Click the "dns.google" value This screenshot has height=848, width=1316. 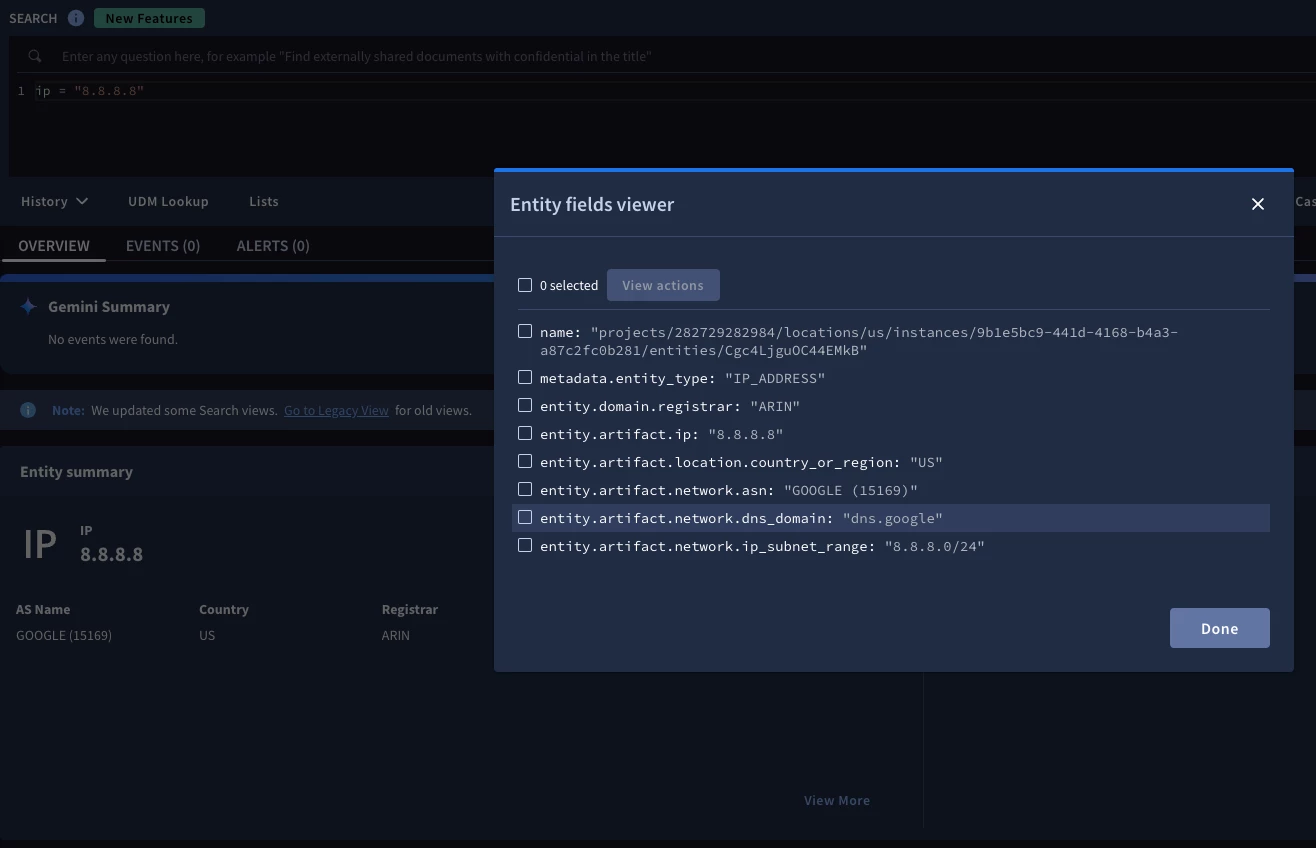point(893,518)
